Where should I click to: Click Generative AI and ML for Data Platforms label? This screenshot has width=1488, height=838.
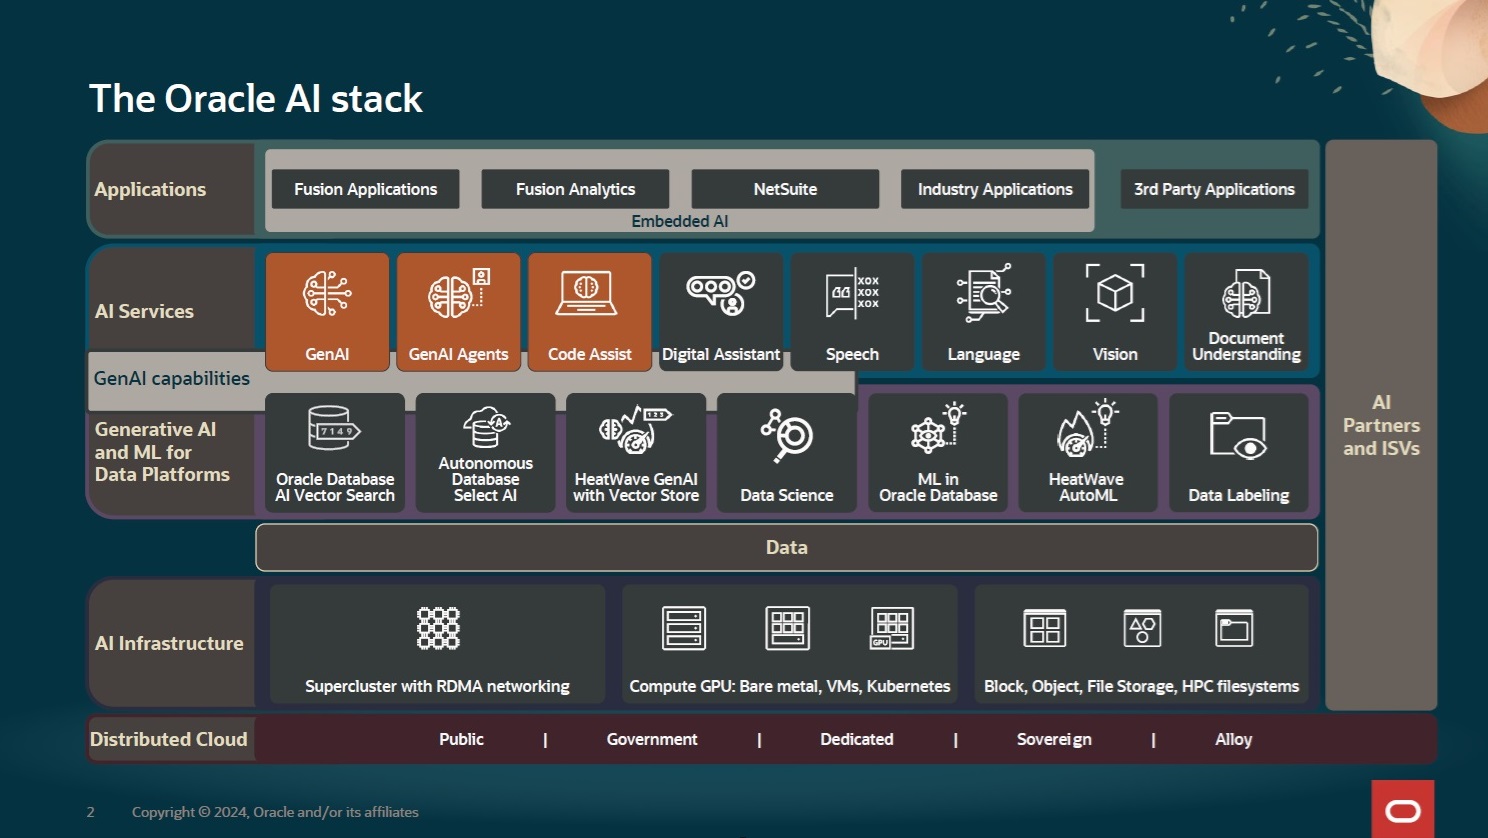[x=162, y=452]
